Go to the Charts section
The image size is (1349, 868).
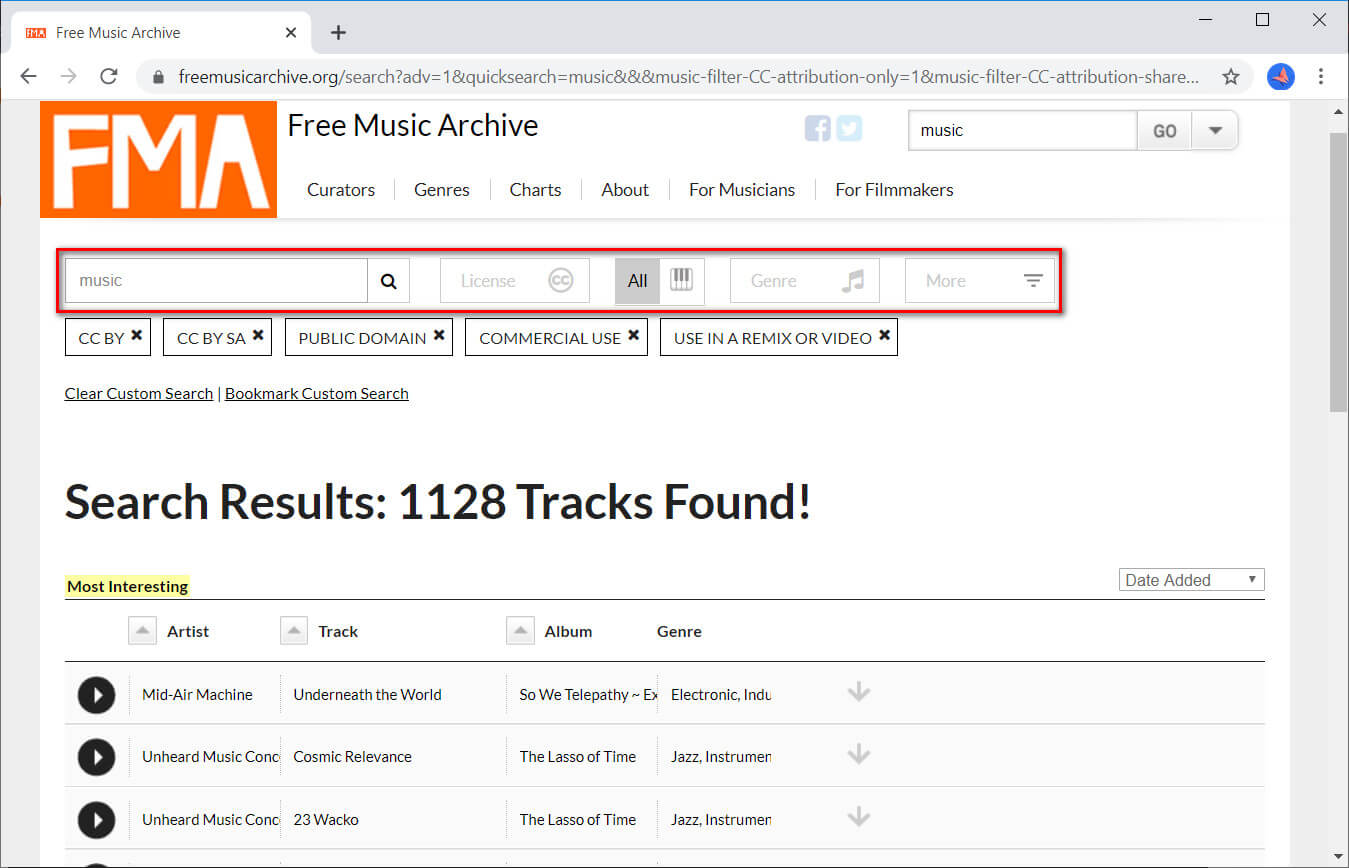point(535,189)
